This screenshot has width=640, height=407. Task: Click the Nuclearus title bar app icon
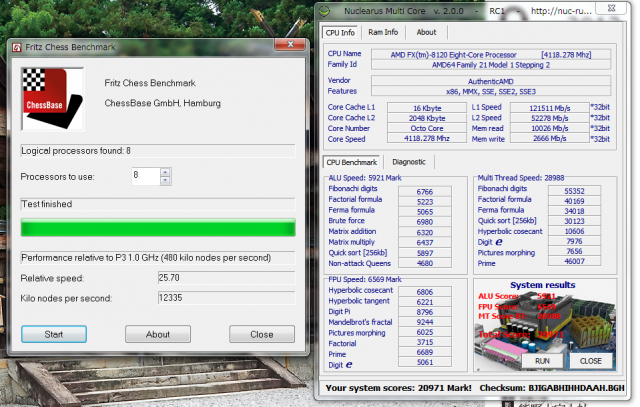coord(324,11)
